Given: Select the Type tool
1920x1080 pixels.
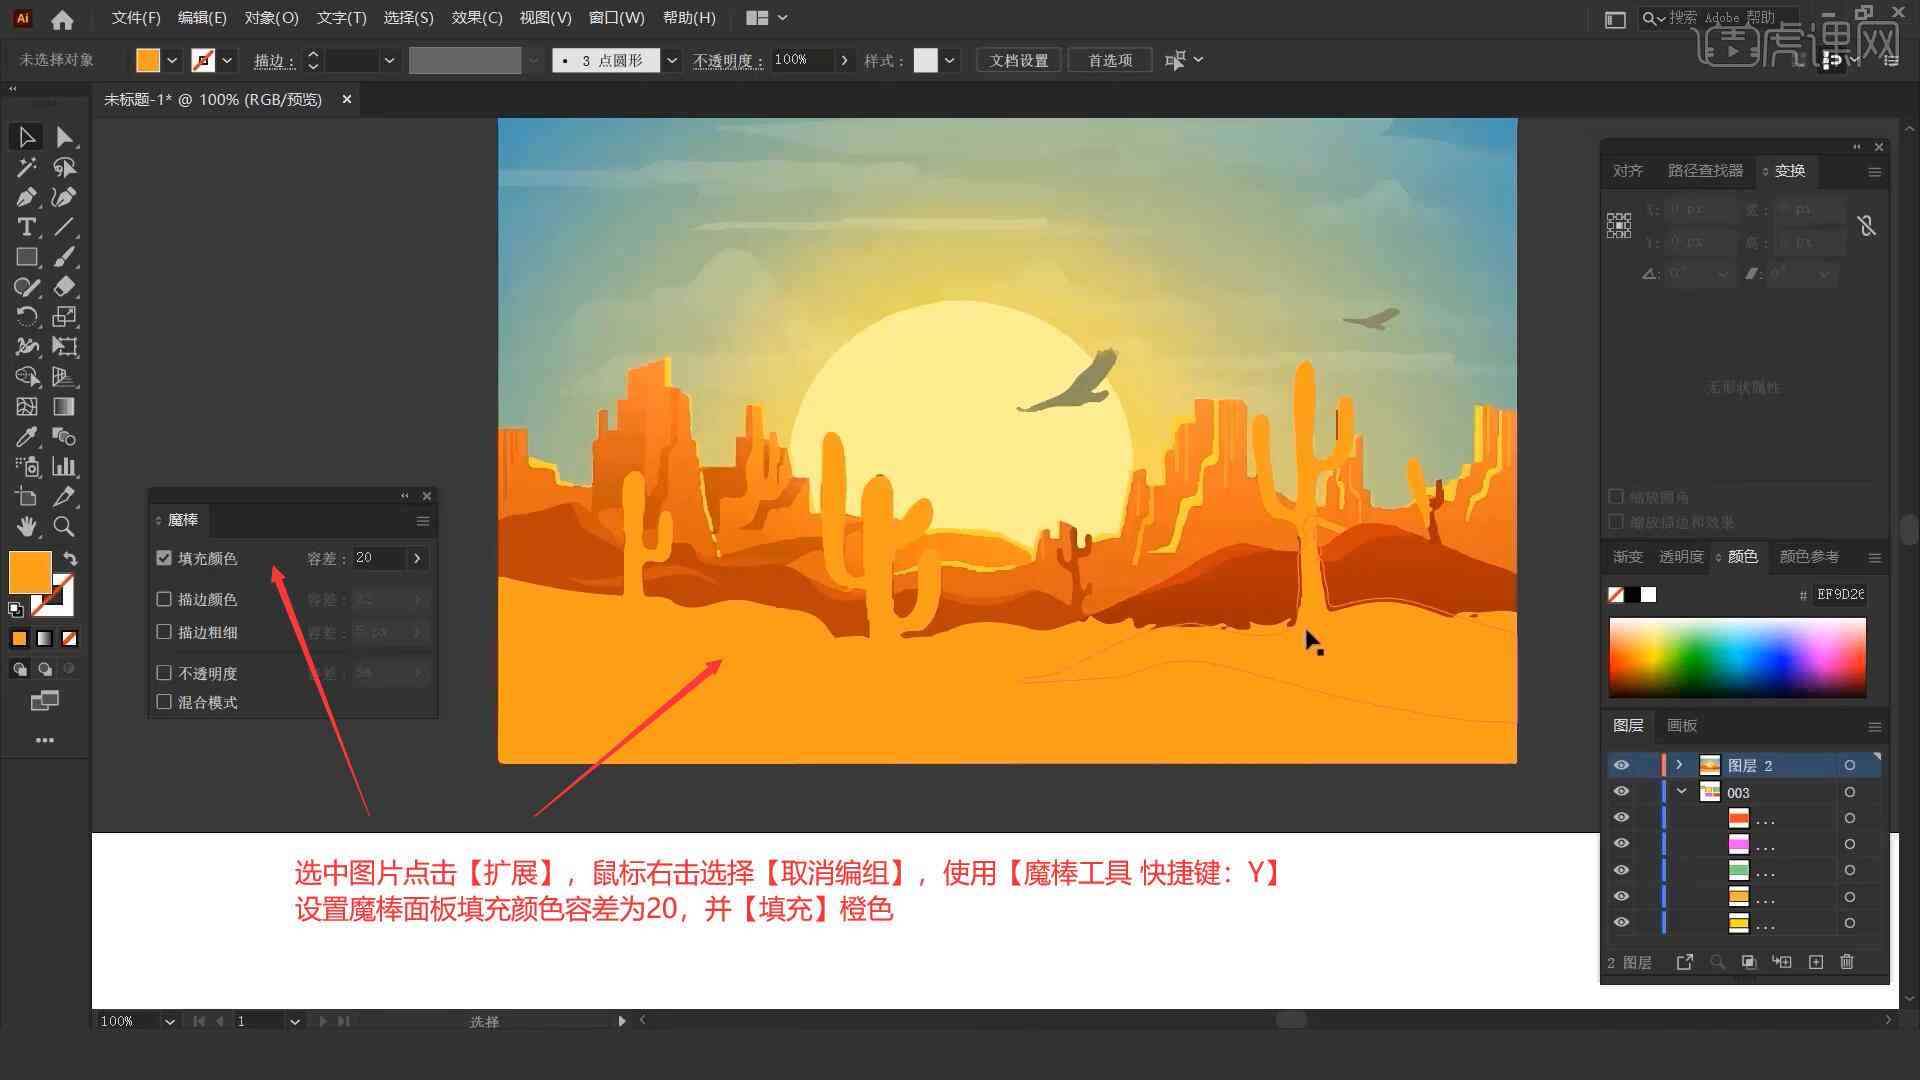Looking at the screenshot, I should 24,225.
